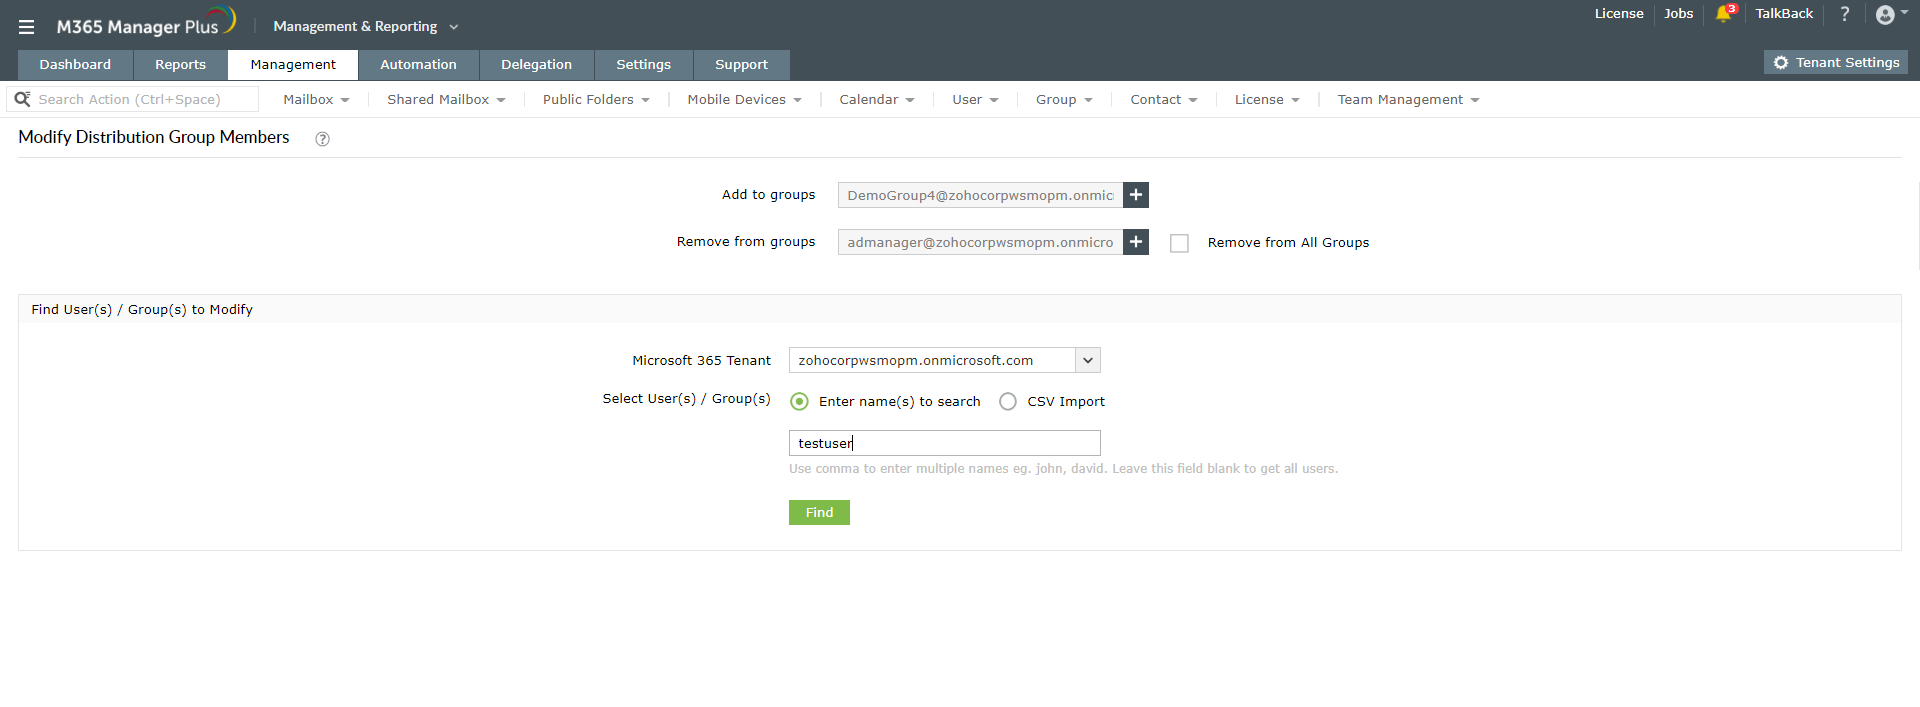Open the Calendar menu
Viewport: 1920px width, 707px height.
[x=876, y=100]
